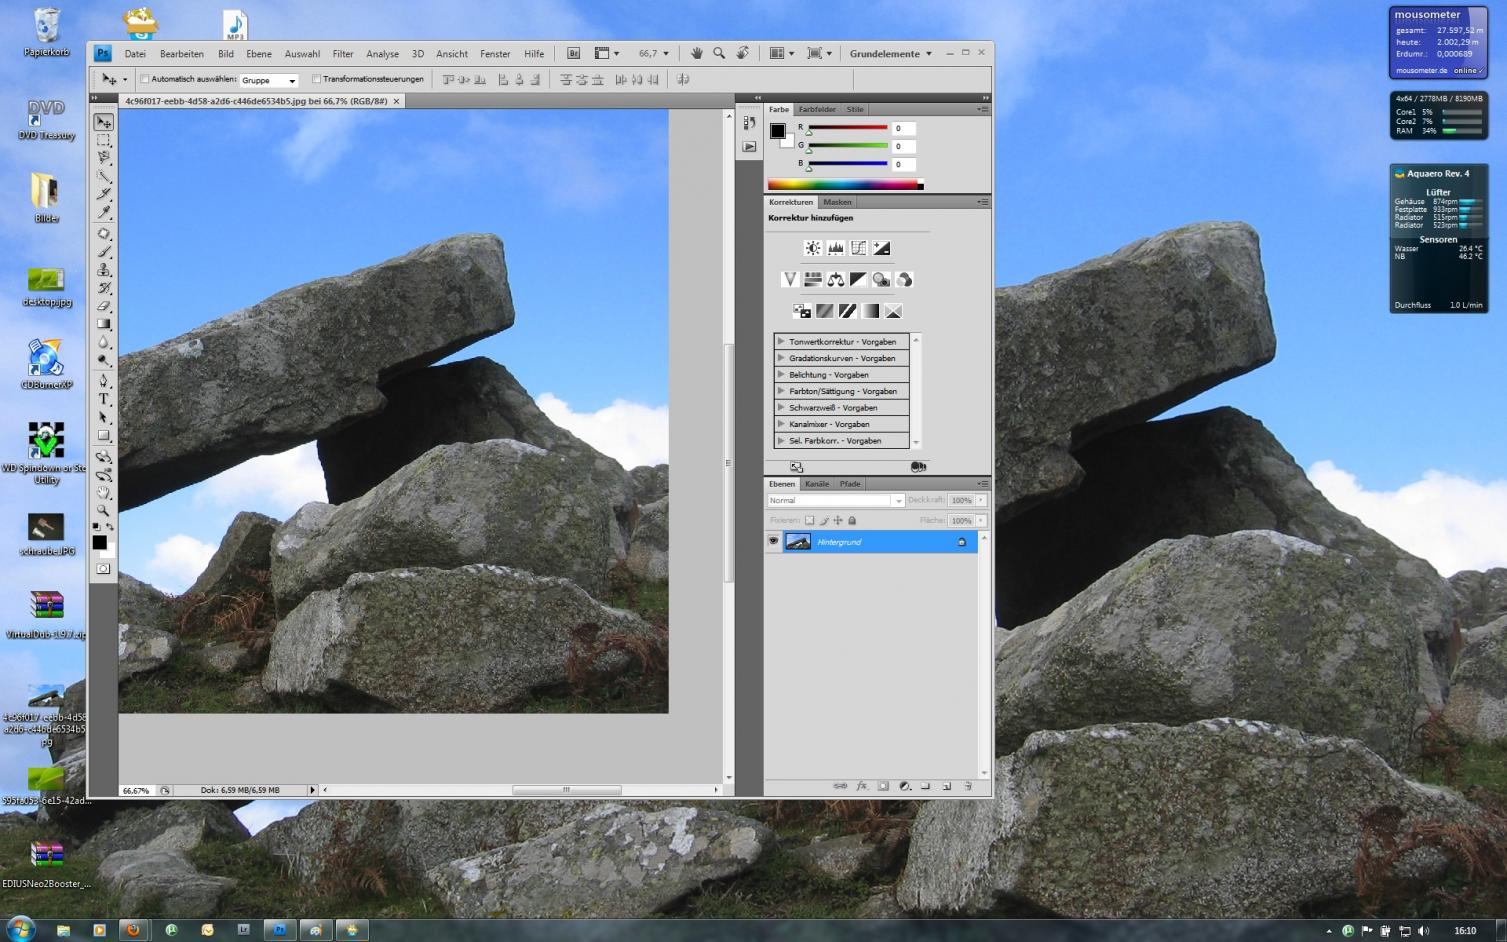The image size is (1507, 942).
Task: Open the Filter menu
Action: coord(343,54)
